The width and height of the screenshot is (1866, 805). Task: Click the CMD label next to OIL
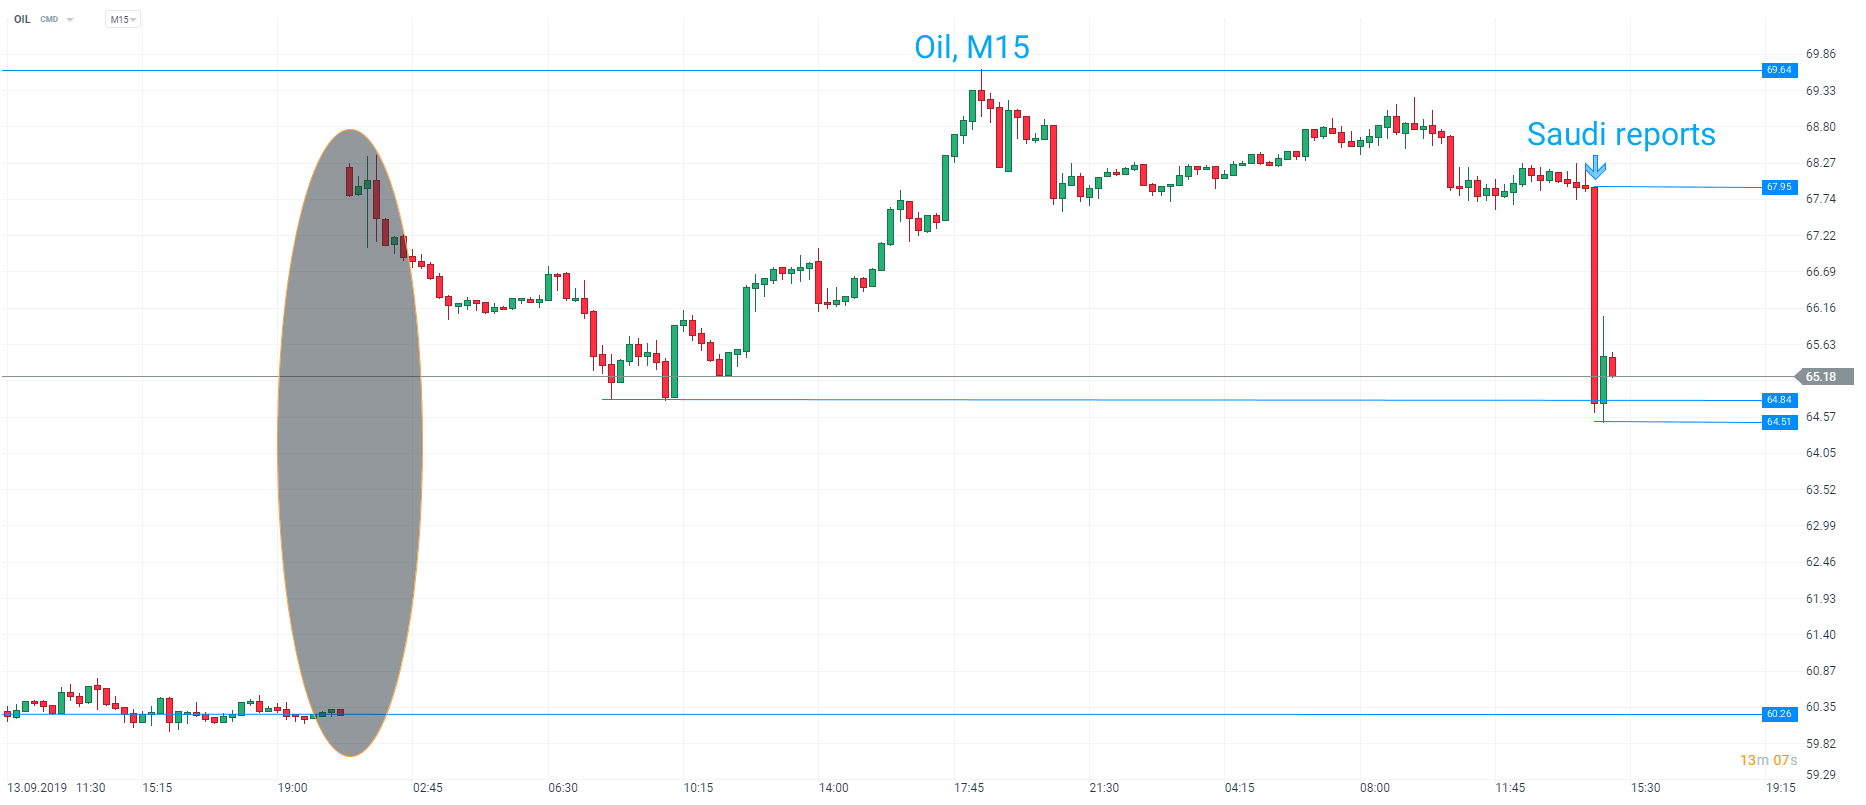tap(49, 20)
